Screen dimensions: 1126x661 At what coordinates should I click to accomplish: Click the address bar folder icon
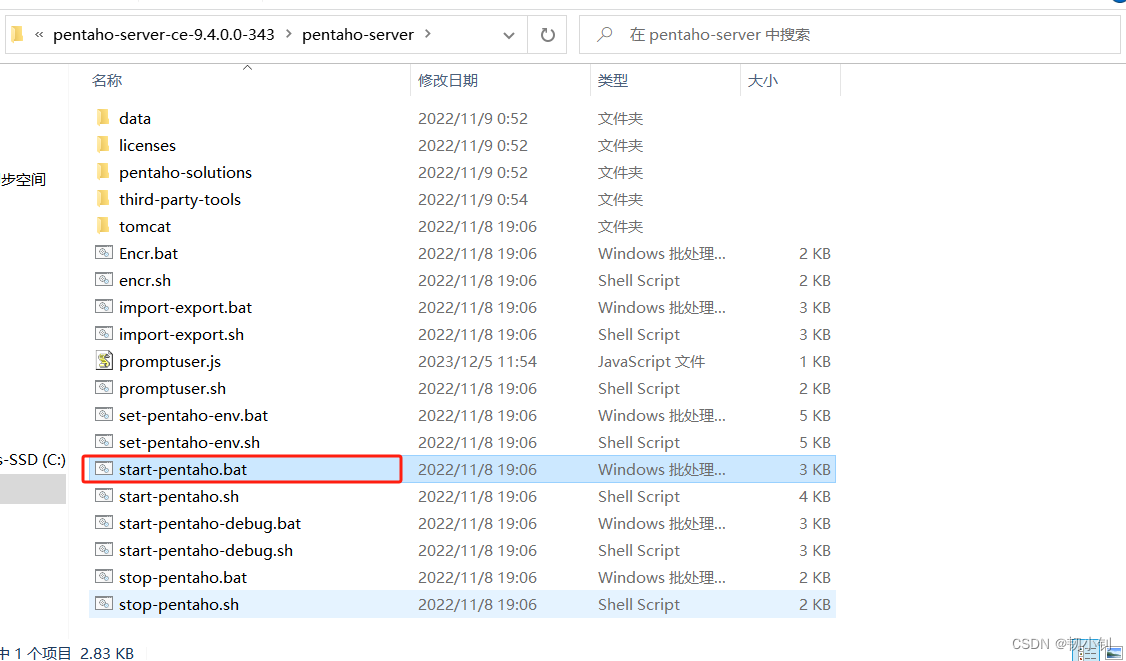coord(17,34)
